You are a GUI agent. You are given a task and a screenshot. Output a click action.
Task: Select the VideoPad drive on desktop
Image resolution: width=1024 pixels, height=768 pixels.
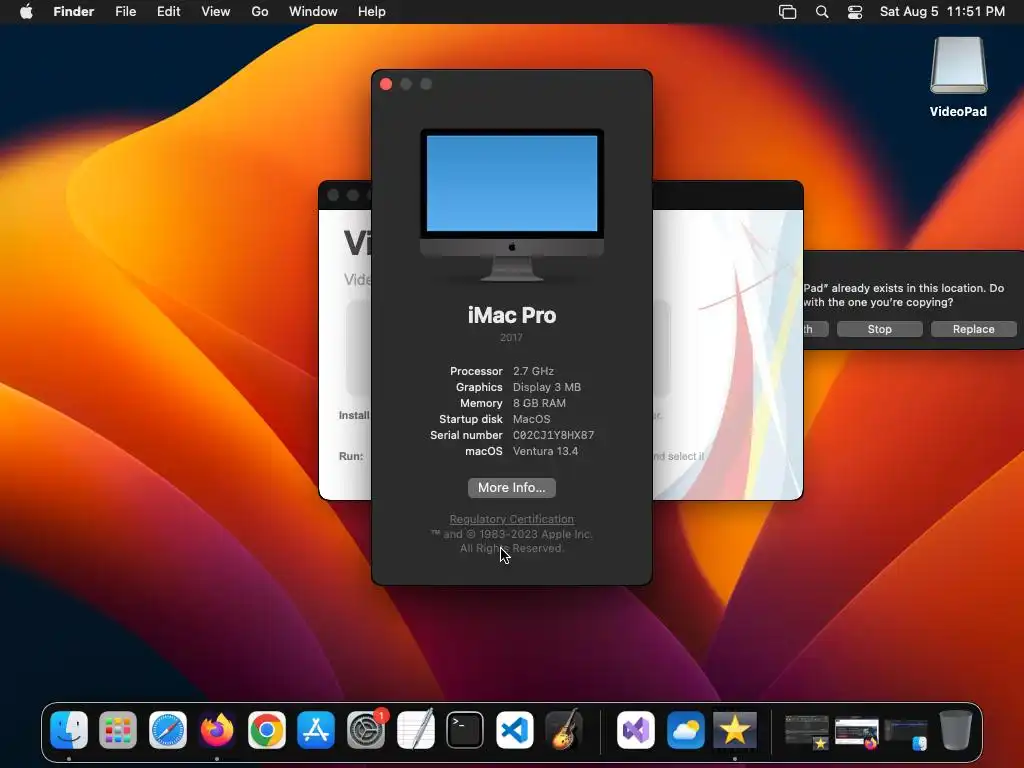coord(958,77)
